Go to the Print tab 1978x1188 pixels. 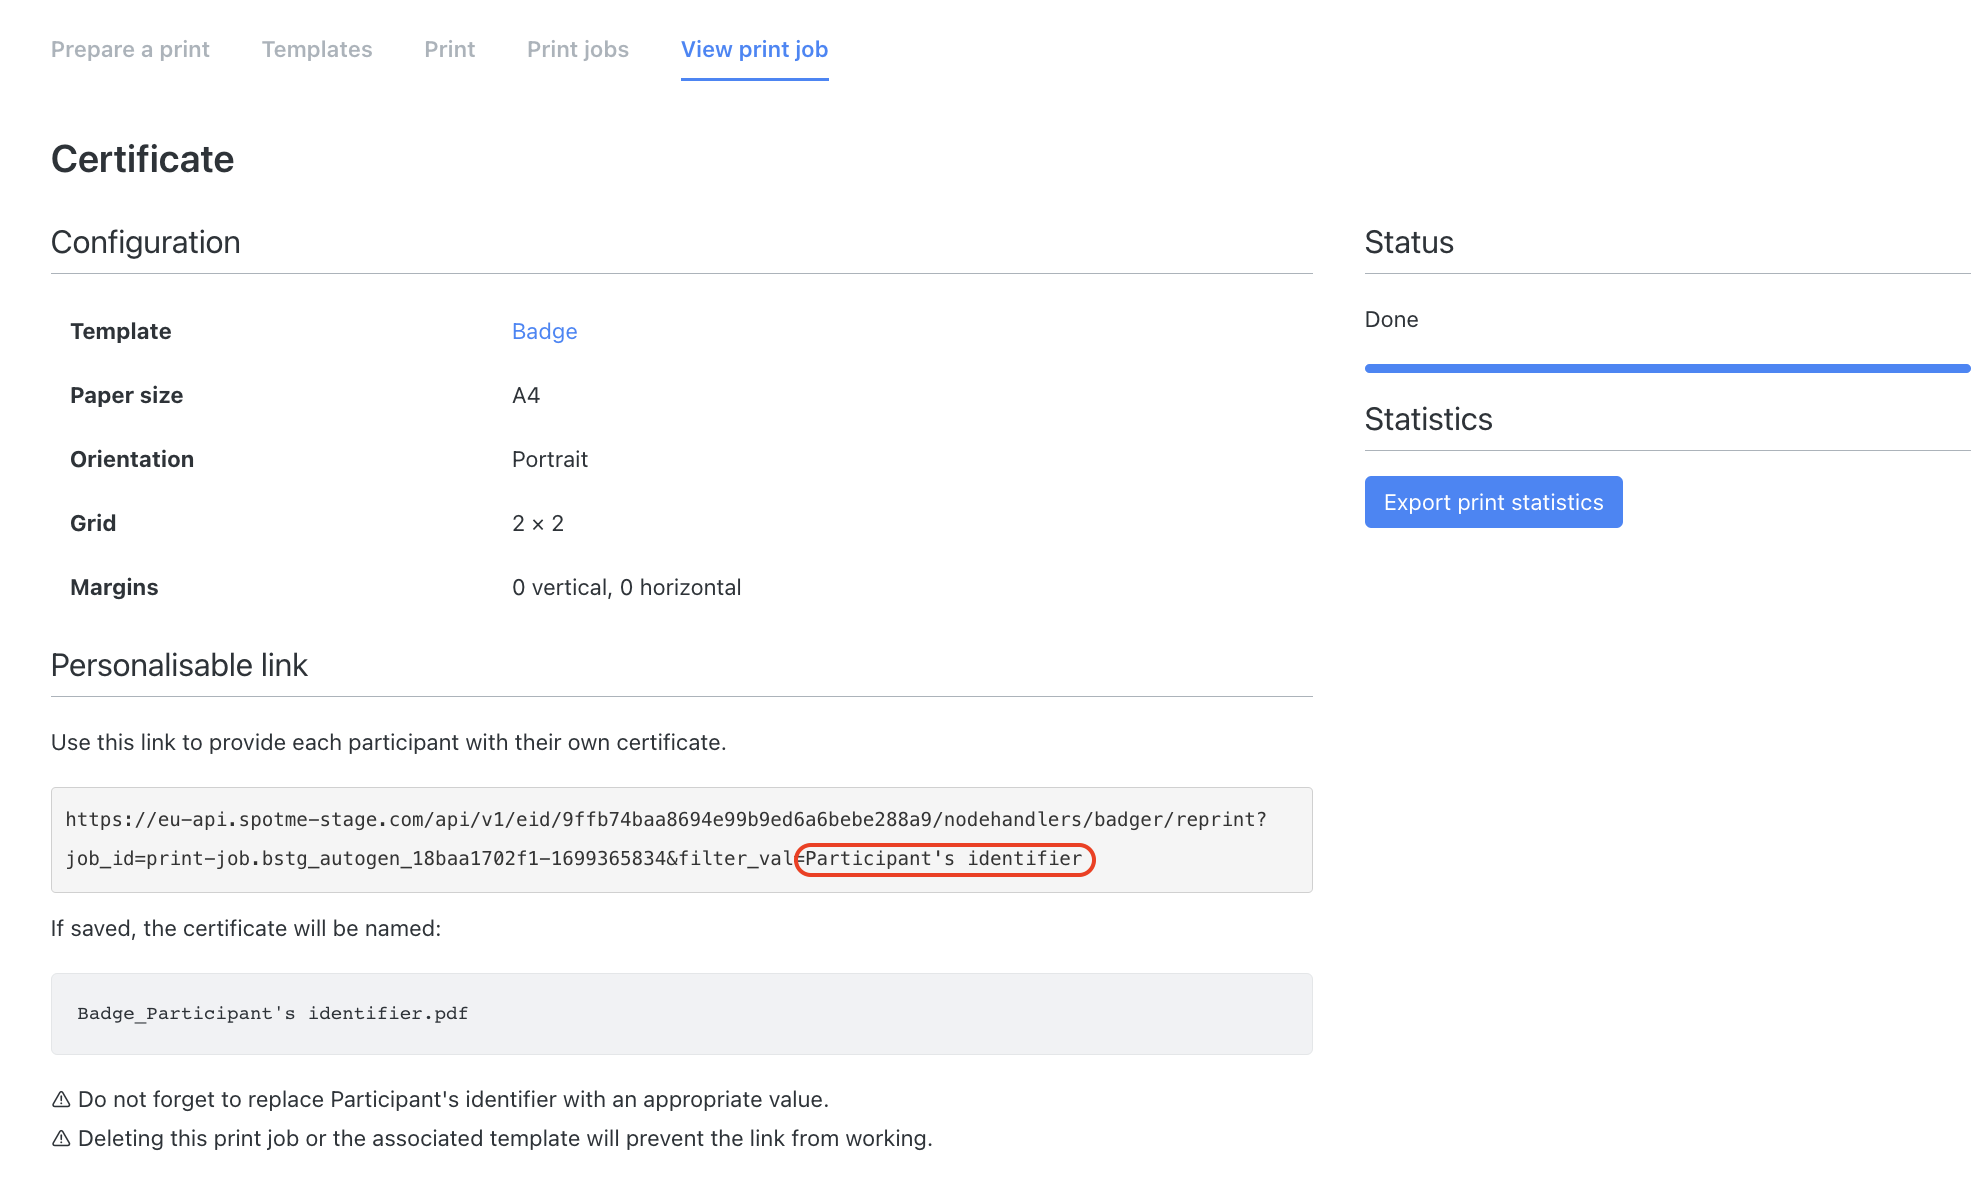click(449, 49)
